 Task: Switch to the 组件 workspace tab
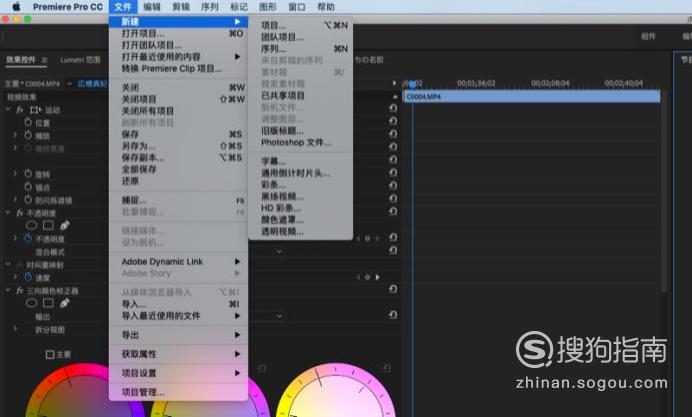pyautogui.click(x=648, y=36)
